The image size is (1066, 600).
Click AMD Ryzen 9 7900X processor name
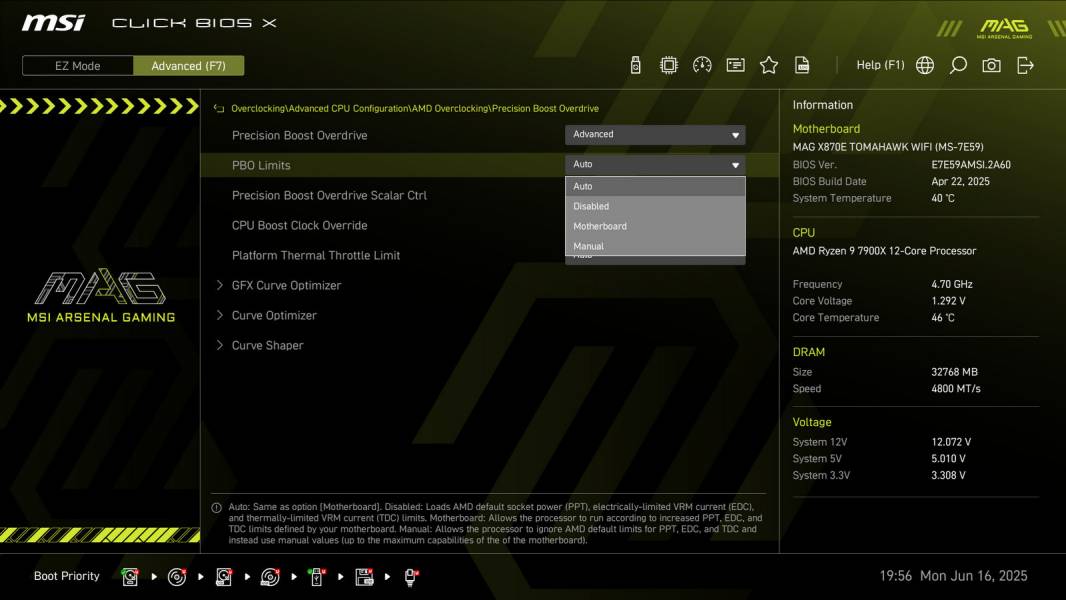click(x=884, y=251)
